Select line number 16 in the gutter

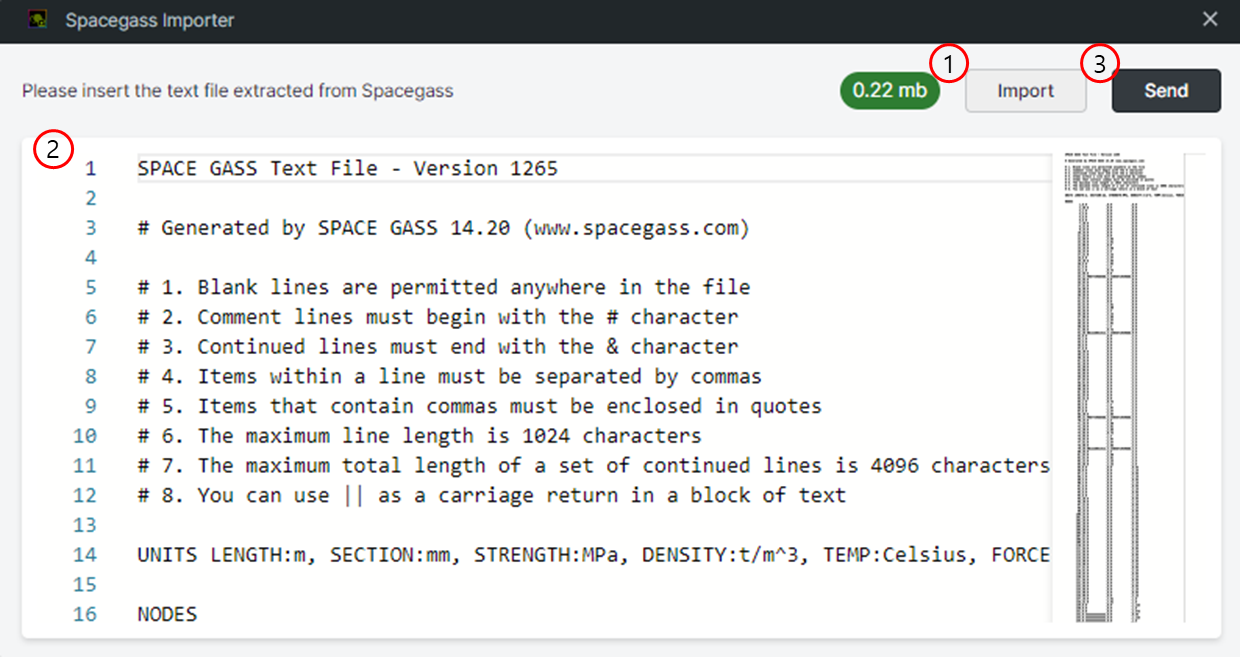[86, 614]
